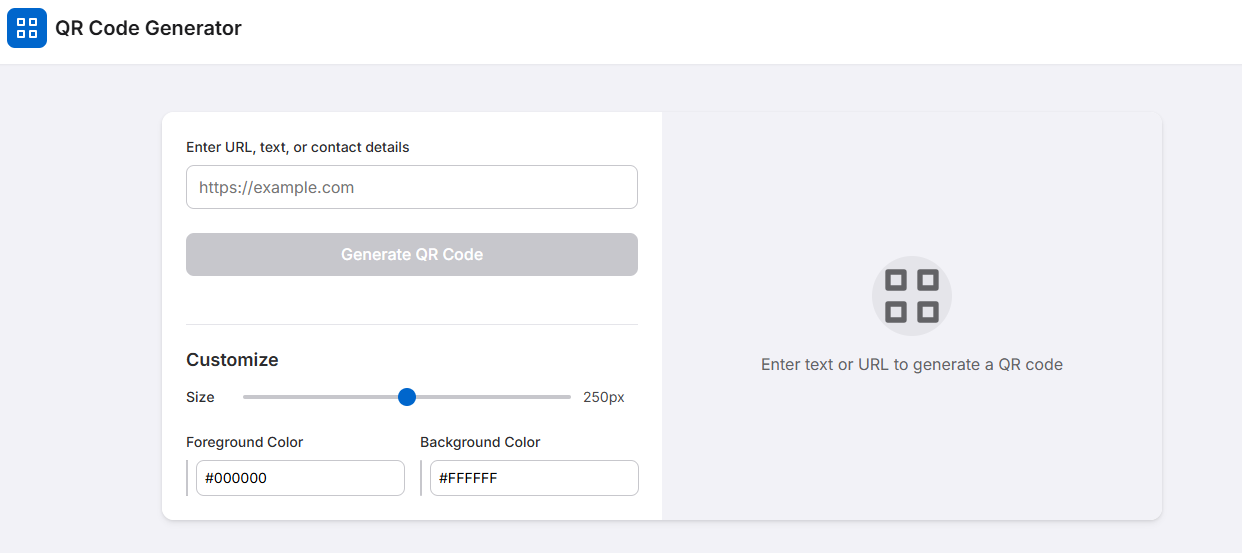
Task: Click the Foreground Color label
Action: point(245,442)
